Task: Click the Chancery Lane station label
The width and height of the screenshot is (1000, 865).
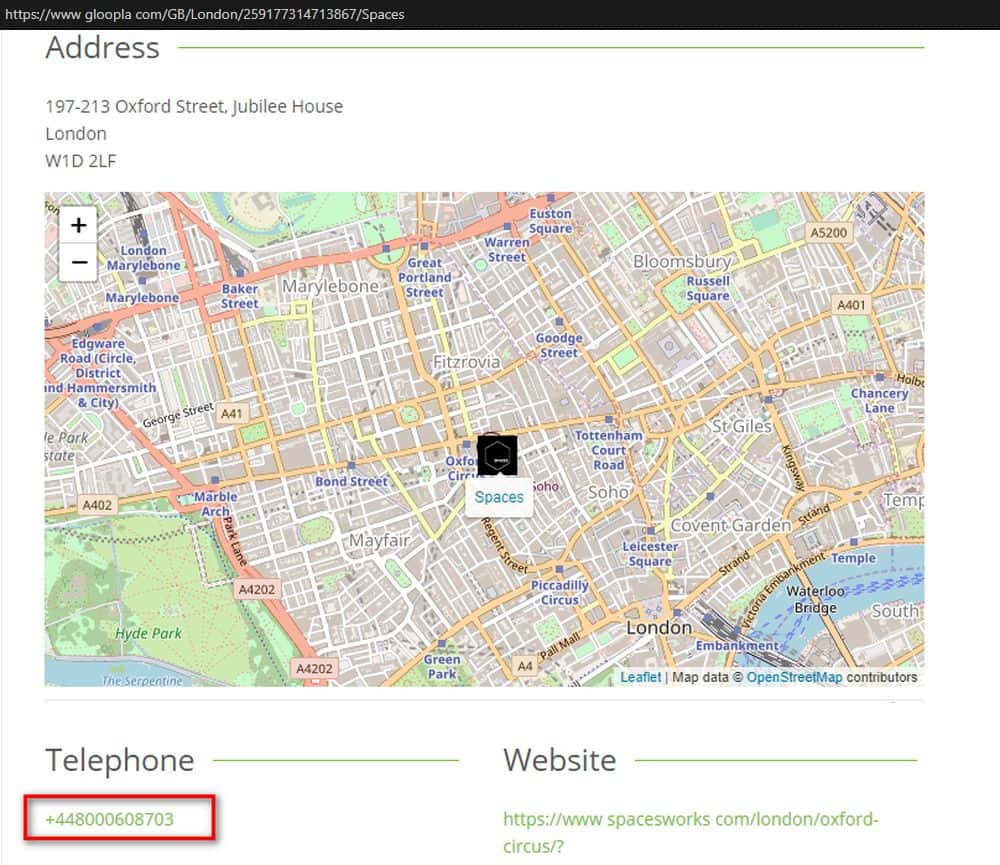Action: coord(879,401)
